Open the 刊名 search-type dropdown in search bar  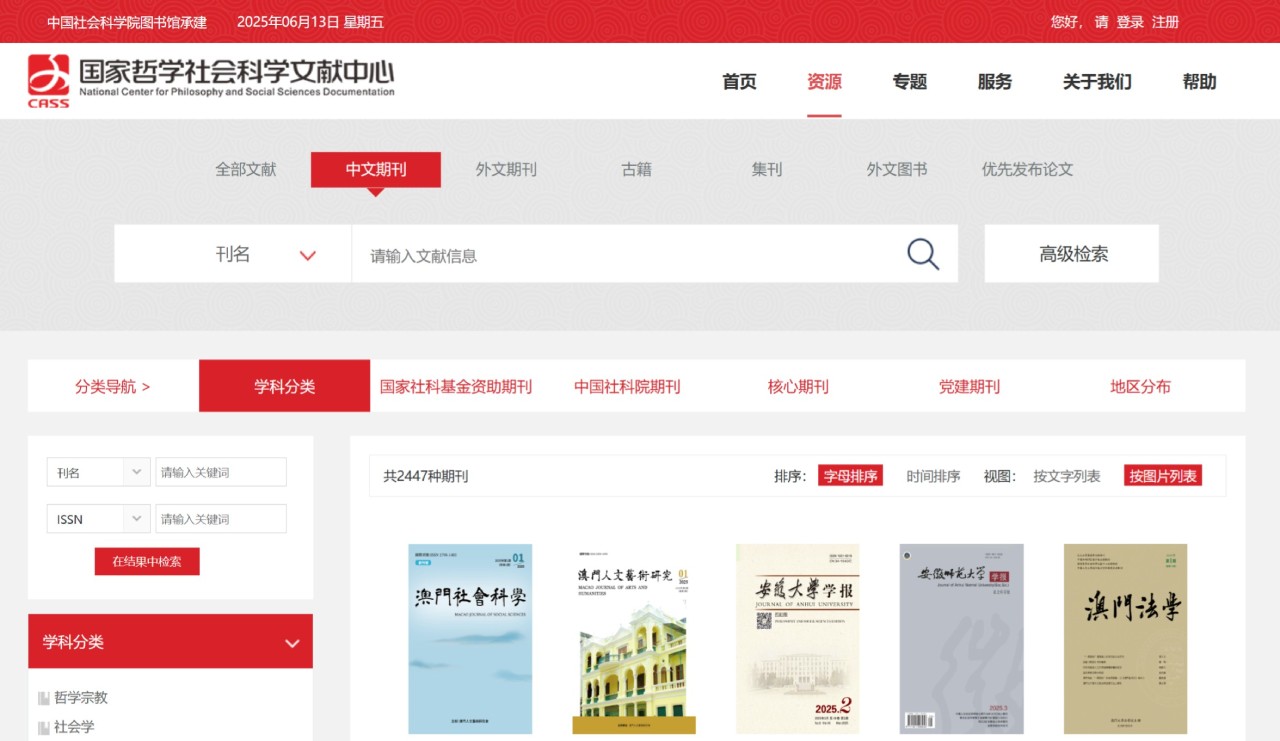click(233, 254)
